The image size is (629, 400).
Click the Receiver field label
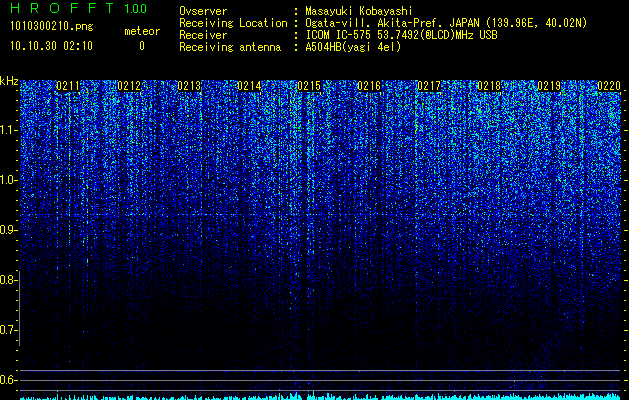[203, 35]
